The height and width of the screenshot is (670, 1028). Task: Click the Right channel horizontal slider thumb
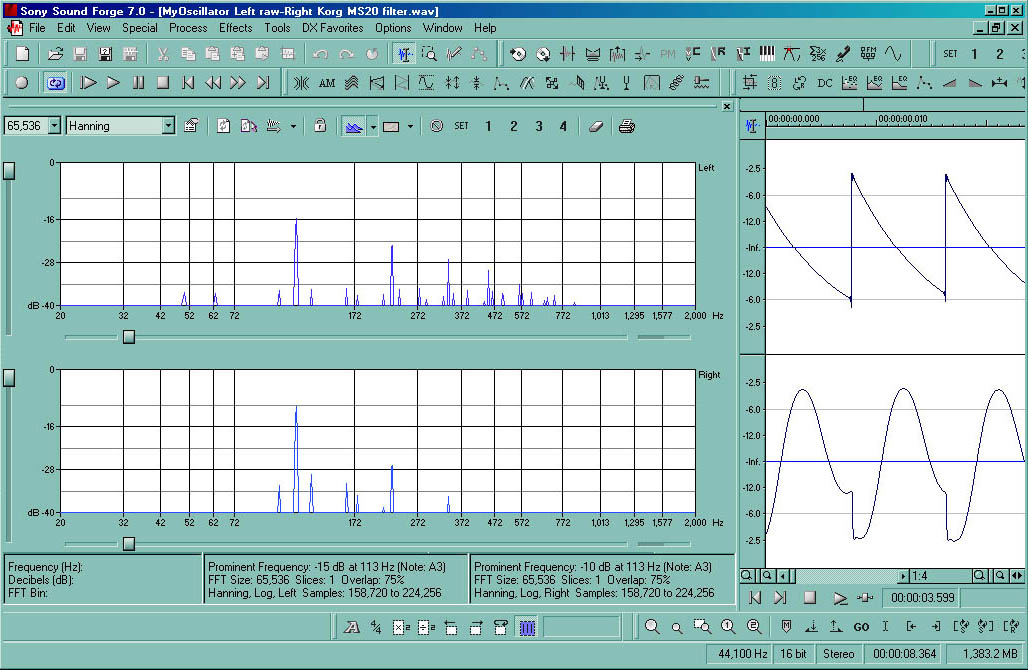[129, 544]
